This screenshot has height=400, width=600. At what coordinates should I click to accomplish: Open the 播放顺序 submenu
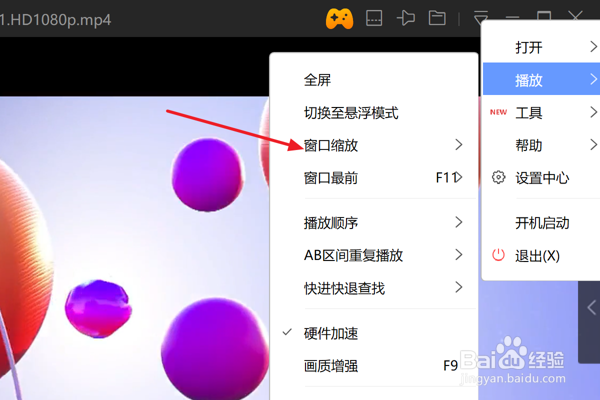374,223
